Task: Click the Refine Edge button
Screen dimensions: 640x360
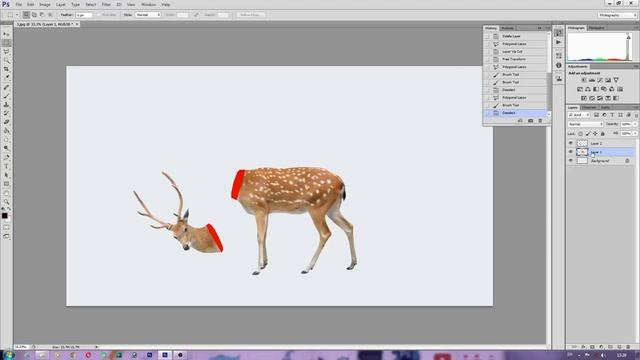Action: coord(251,15)
